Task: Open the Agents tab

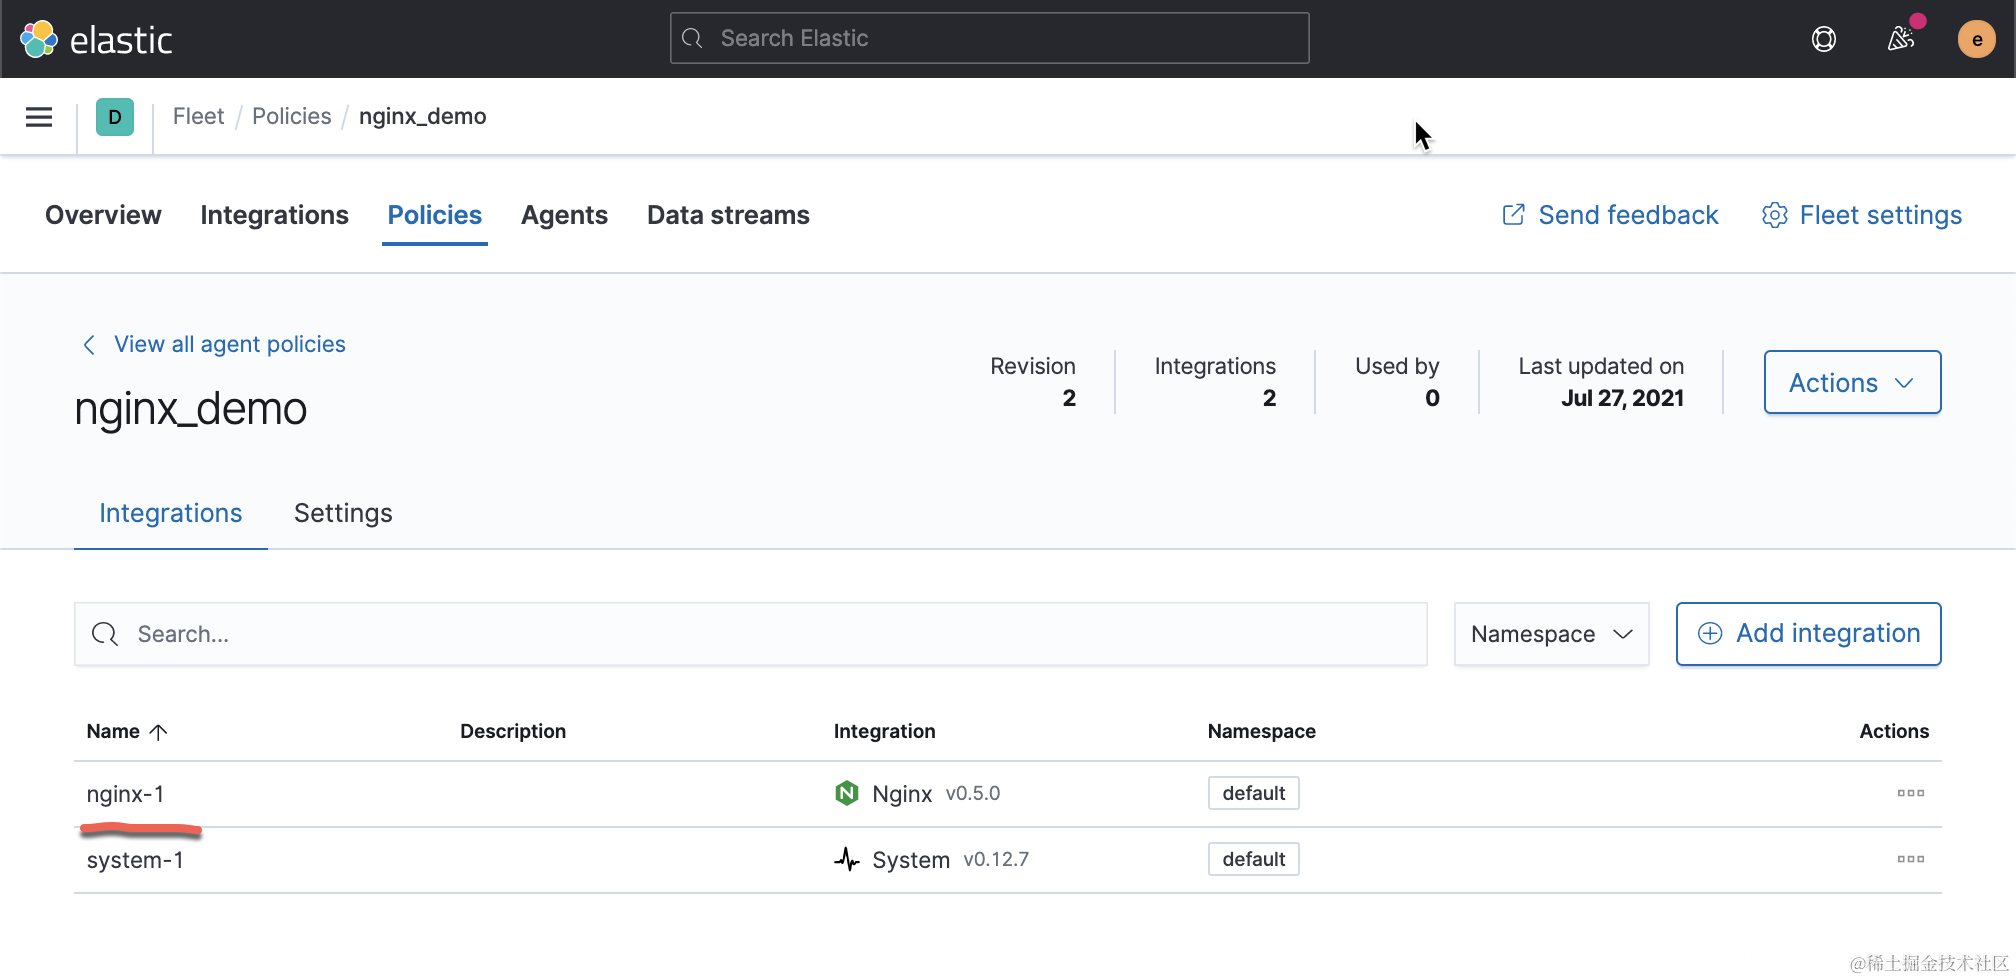Action: tap(564, 215)
